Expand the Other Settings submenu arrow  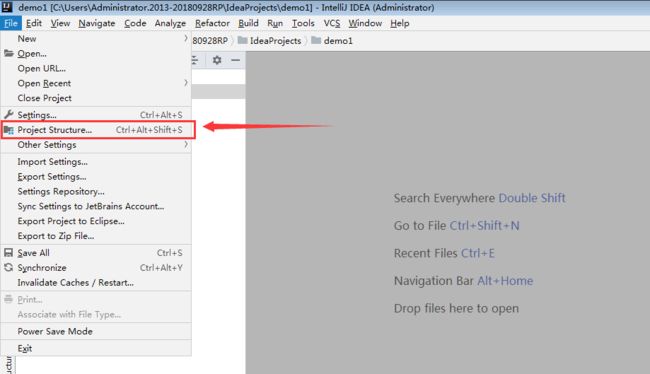point(186,144)
